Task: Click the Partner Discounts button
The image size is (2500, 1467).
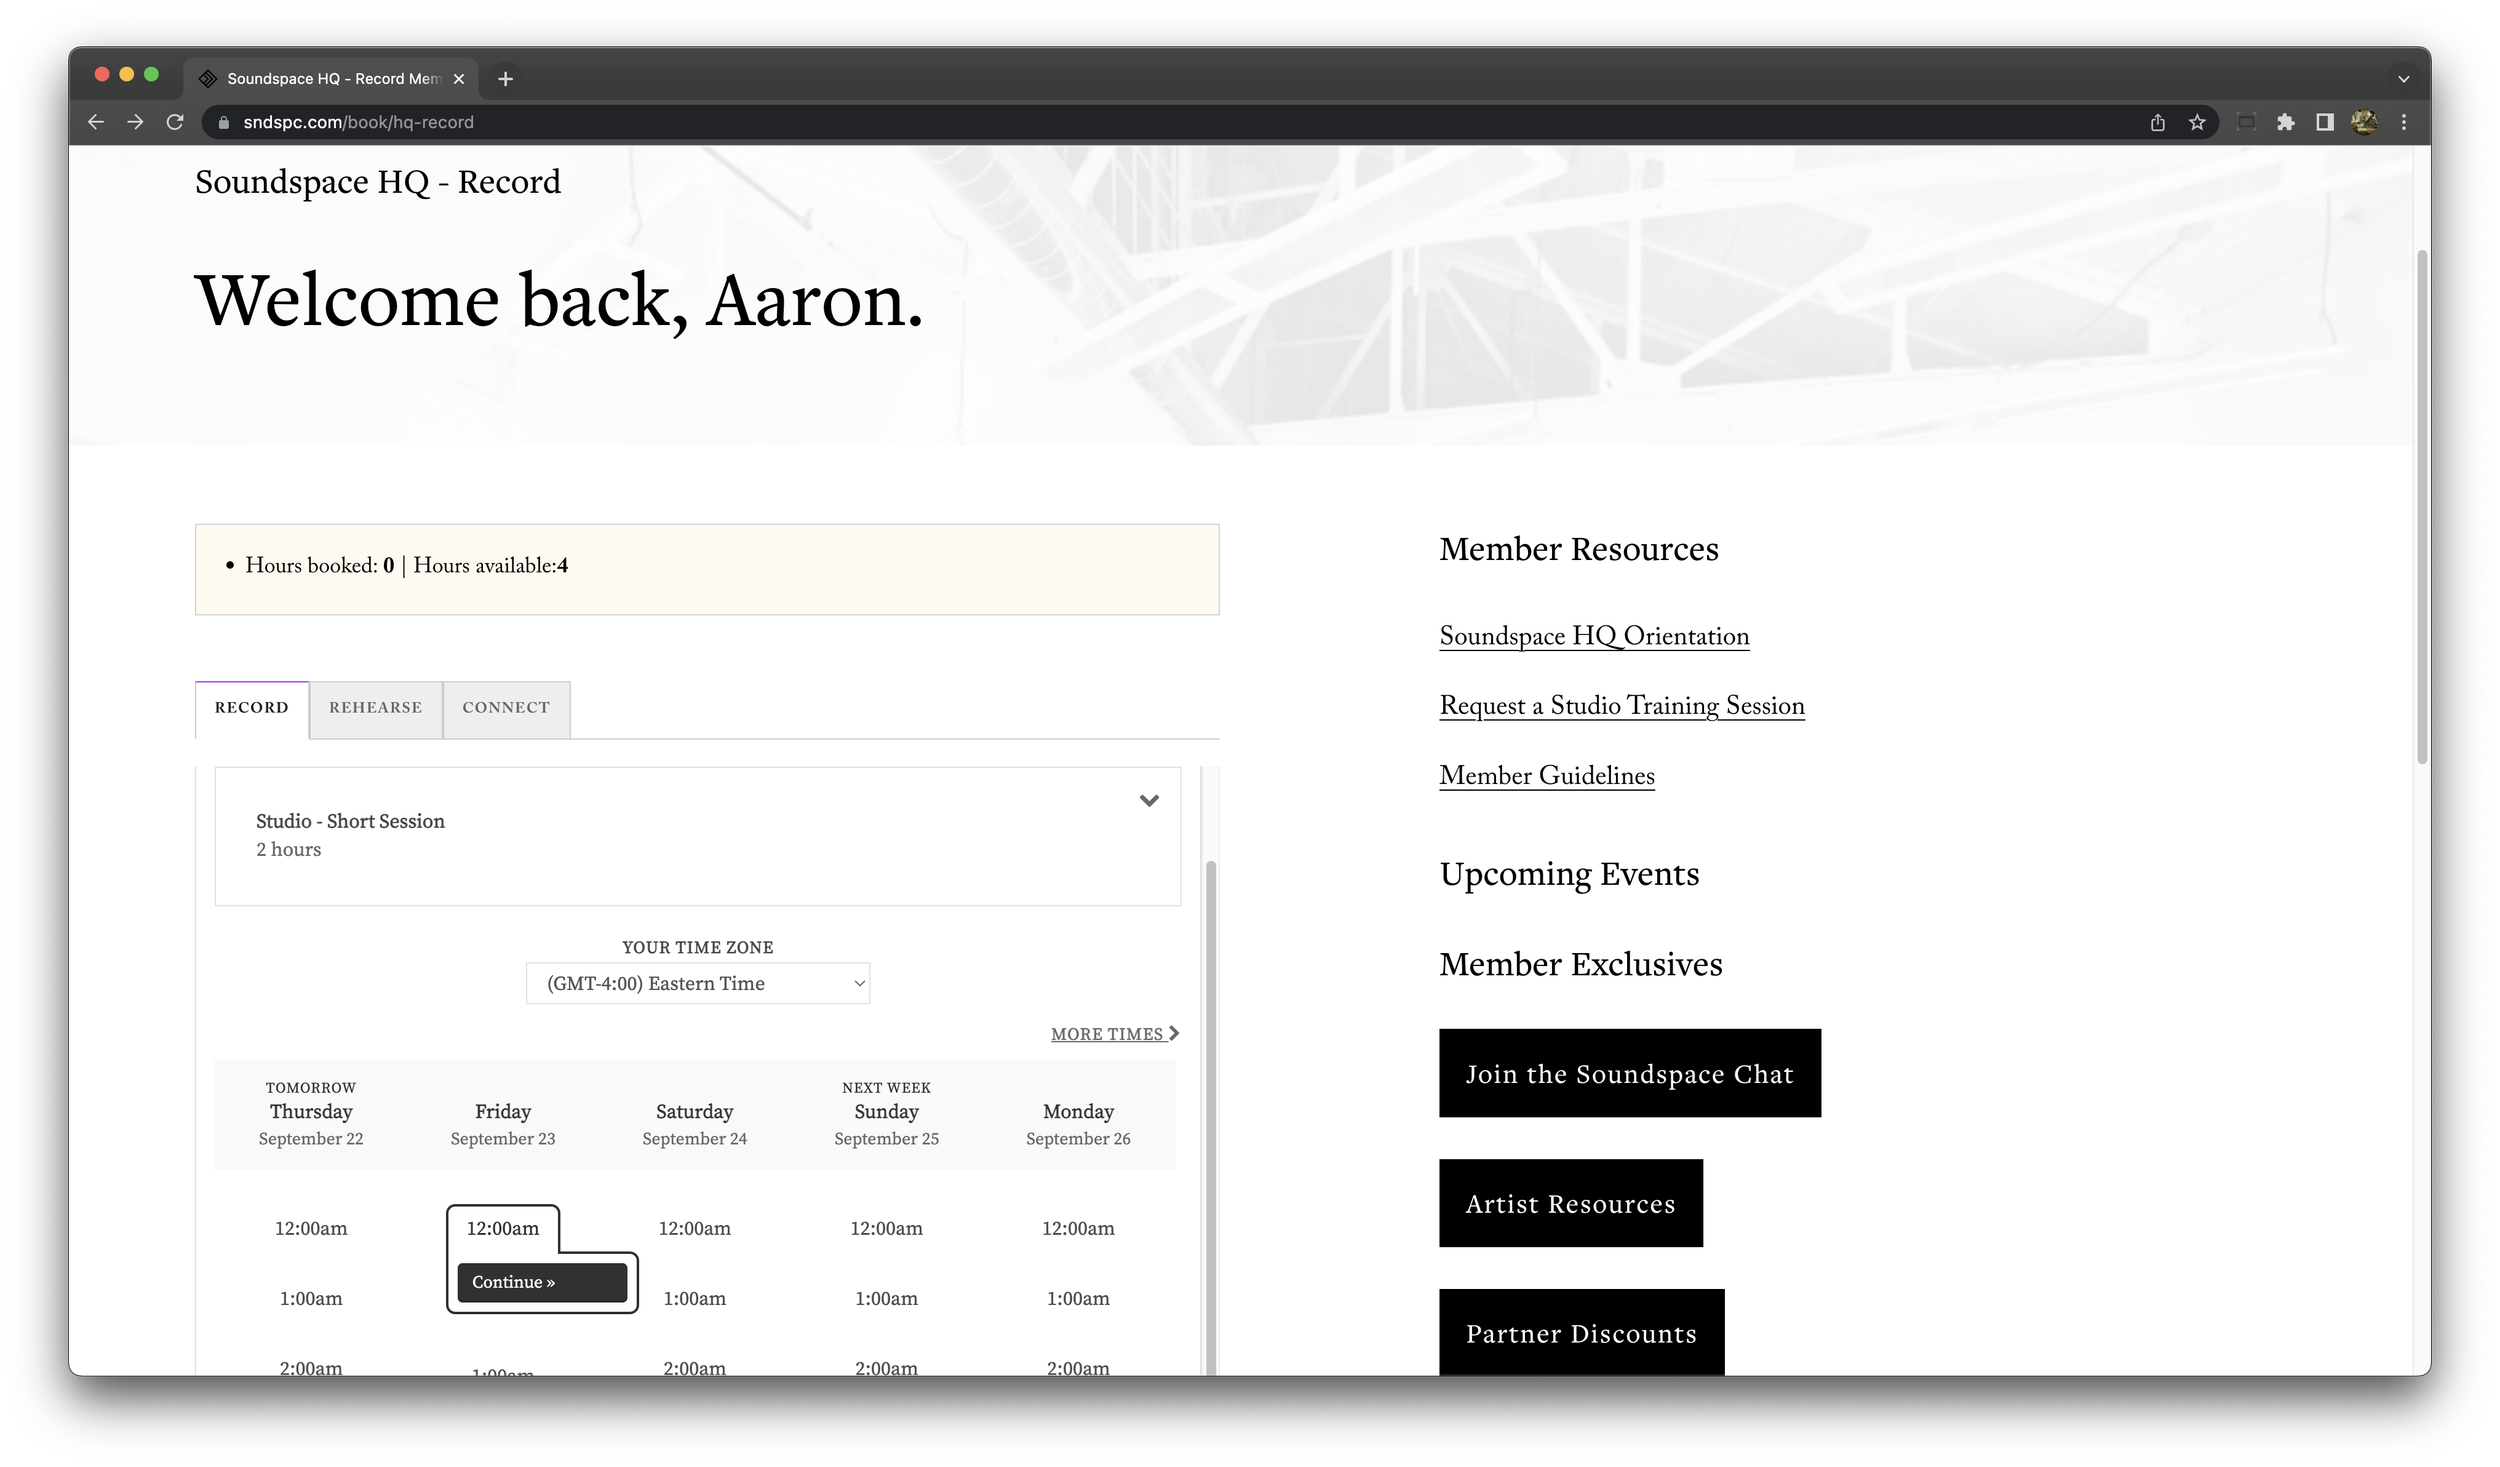Action: coord(1582,1333)
